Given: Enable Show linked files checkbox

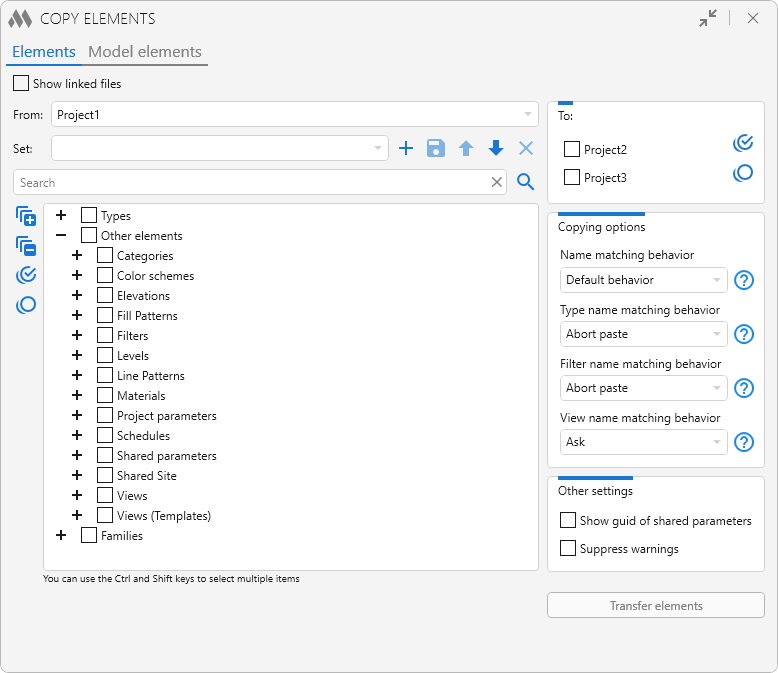Looking at the screenshot, I should (x=21, y=84).
